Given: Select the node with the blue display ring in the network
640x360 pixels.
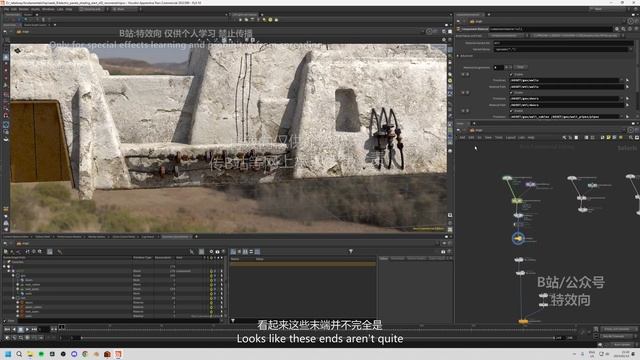Looking at the screenshot, I should pyautogui.click(x=518, y=238).
